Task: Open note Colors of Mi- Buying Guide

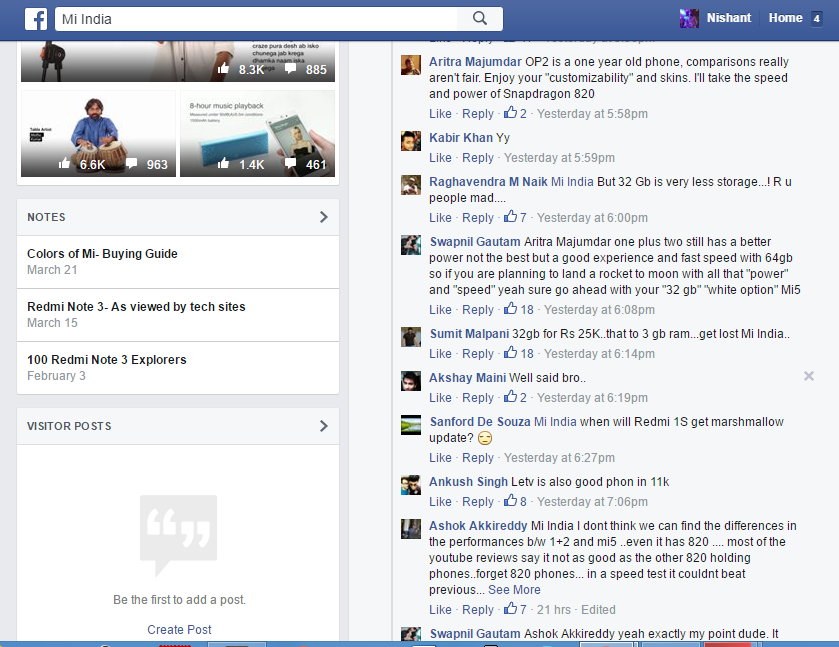Action: [102, 254]
